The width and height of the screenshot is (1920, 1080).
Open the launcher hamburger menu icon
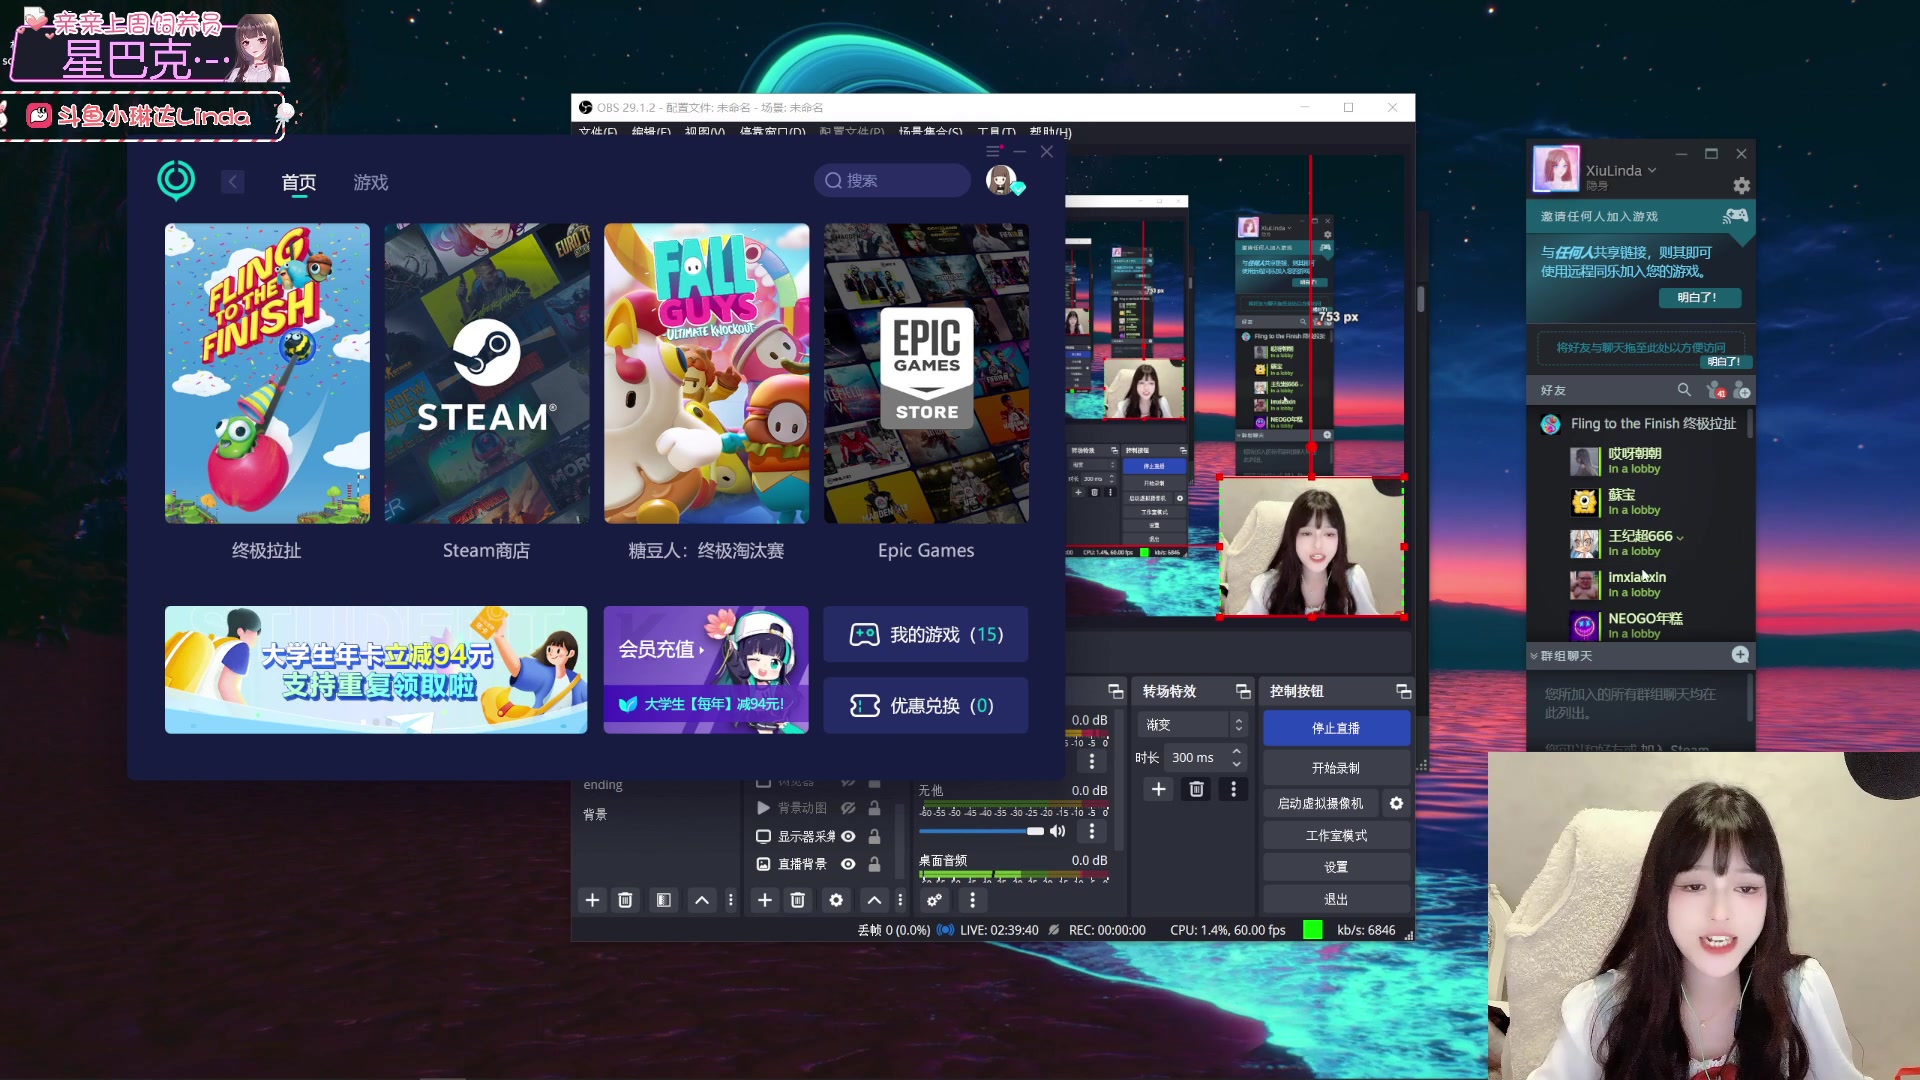pos(993,151)
